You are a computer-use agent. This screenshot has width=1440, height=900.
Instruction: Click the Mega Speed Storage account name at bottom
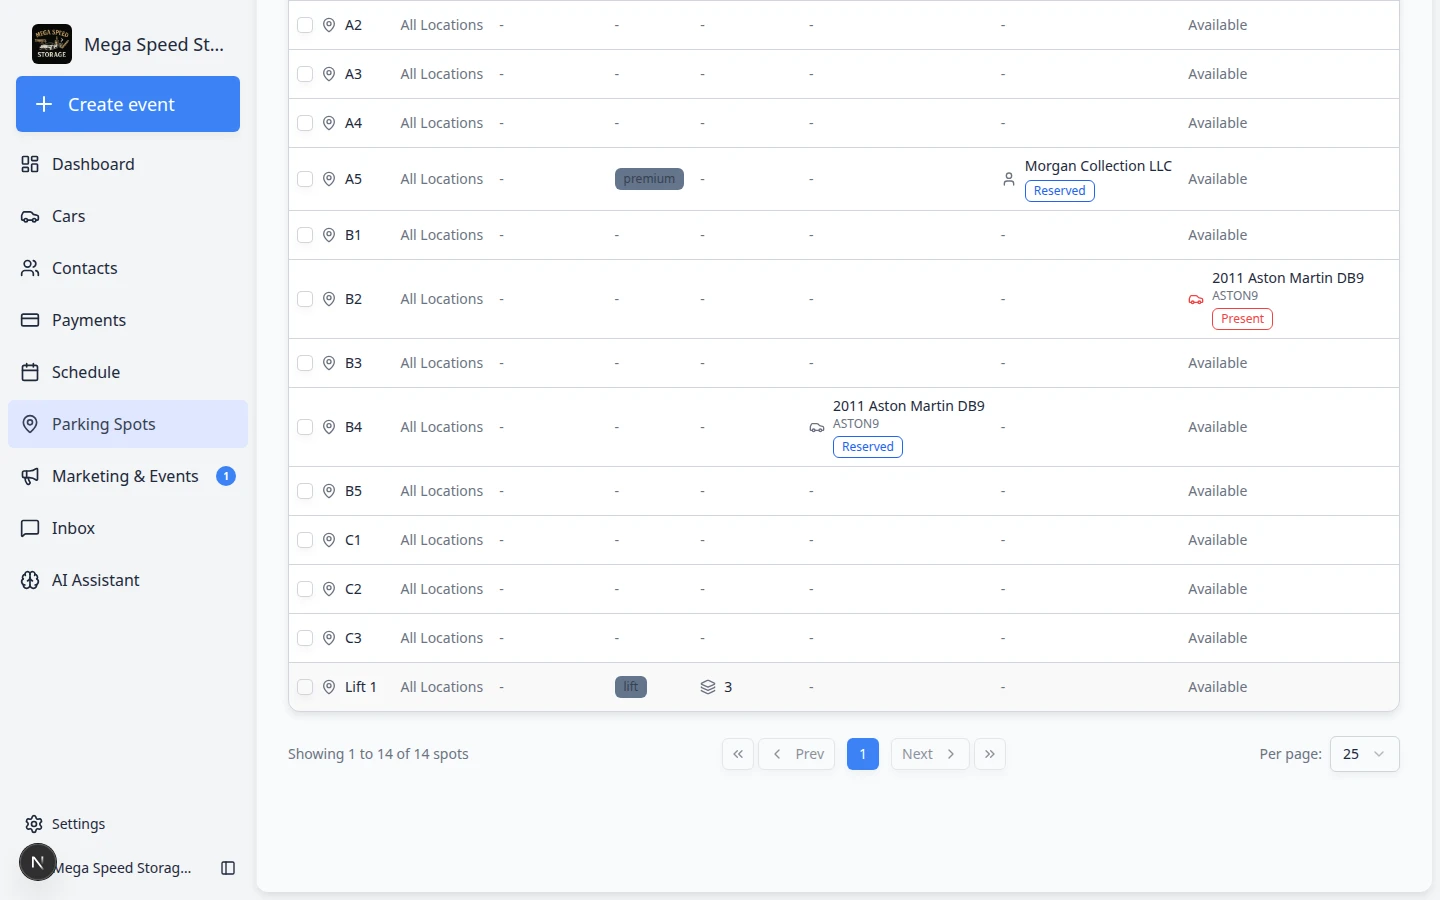point(124,868)
